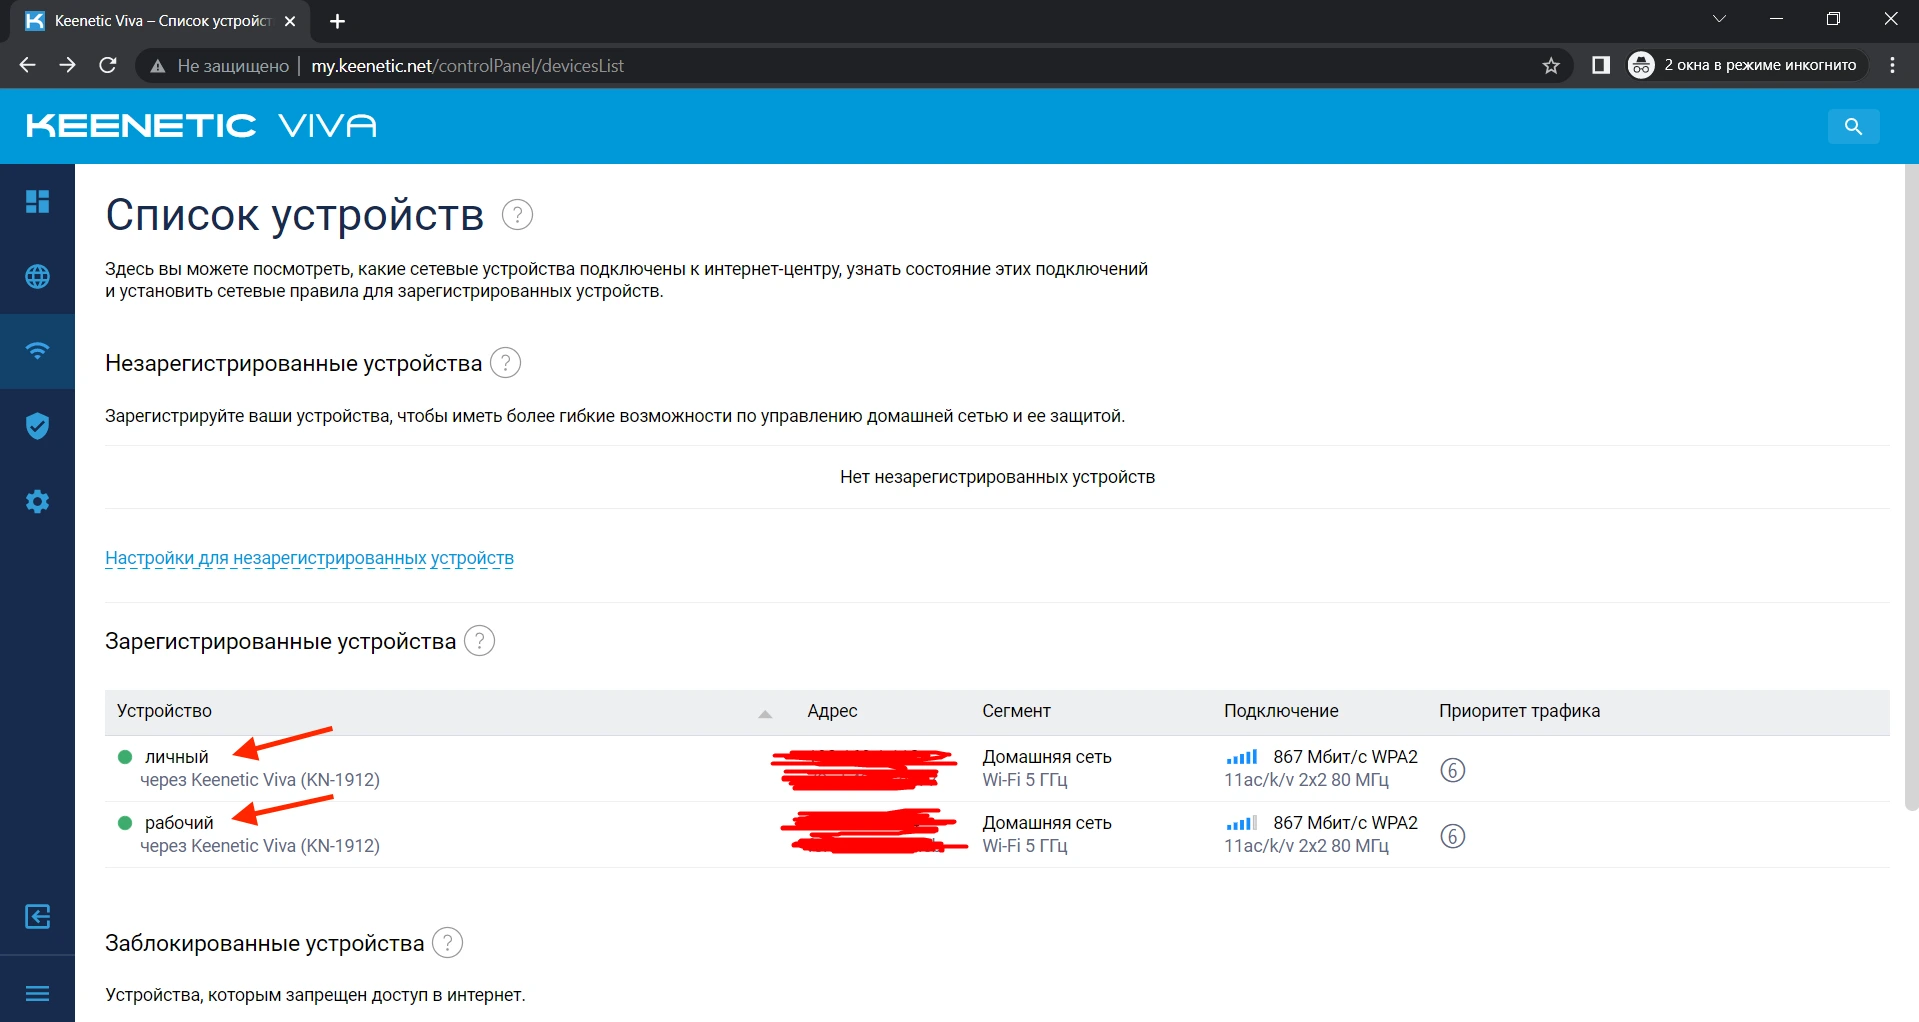
Task: Open the hamburger menu at sidebar bottom
Action: pyautogui.click(x=37, y=992)
